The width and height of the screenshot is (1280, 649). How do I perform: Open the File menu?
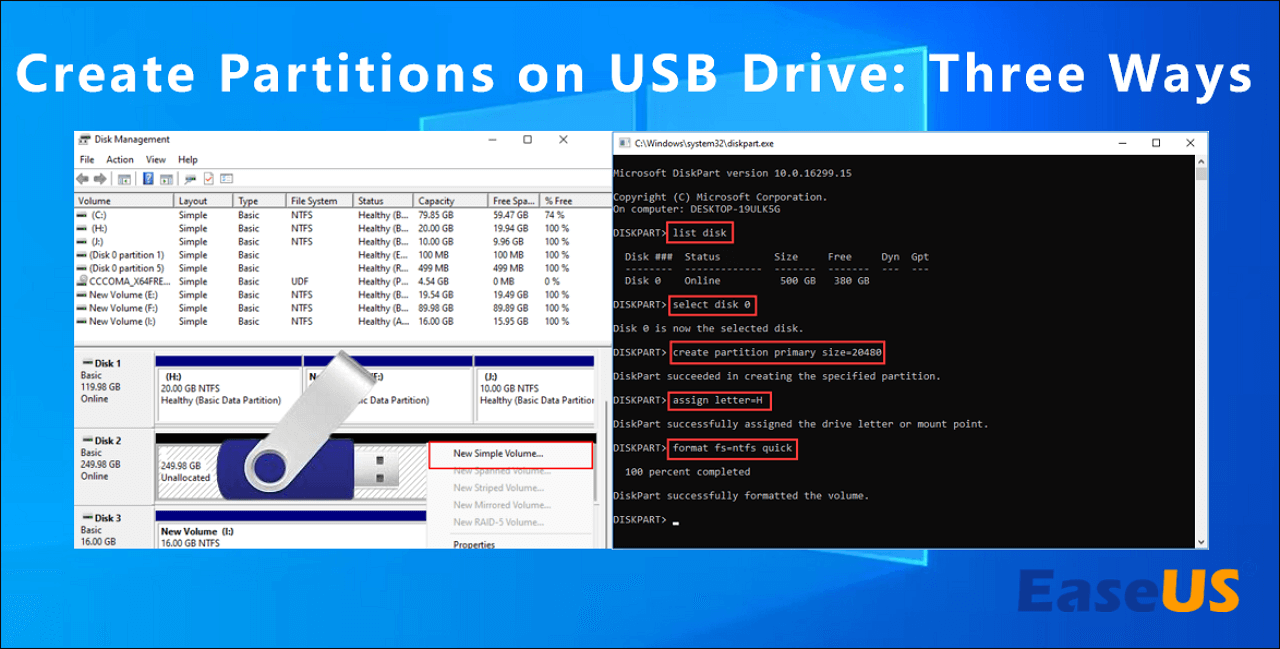coord(87,159)
